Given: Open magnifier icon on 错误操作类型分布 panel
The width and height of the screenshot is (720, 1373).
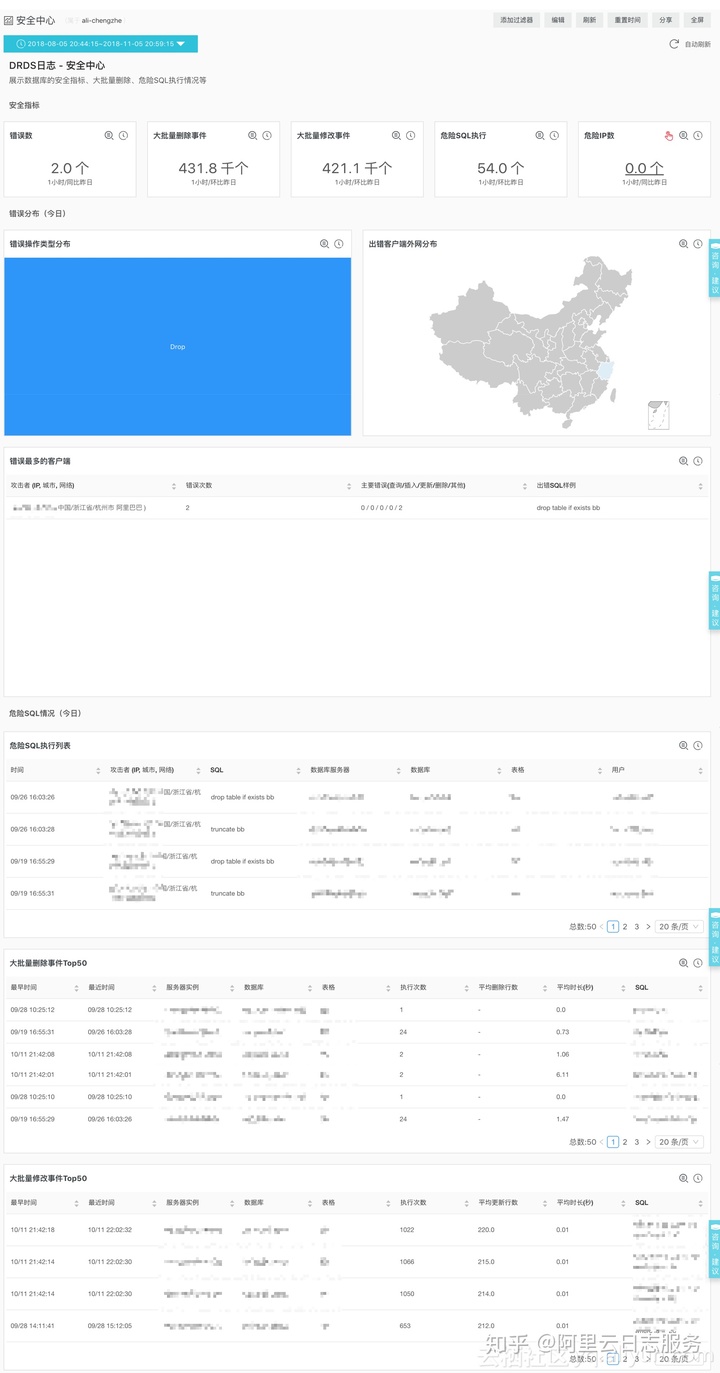Looking at the screenshot, I should tap(325, 244).
